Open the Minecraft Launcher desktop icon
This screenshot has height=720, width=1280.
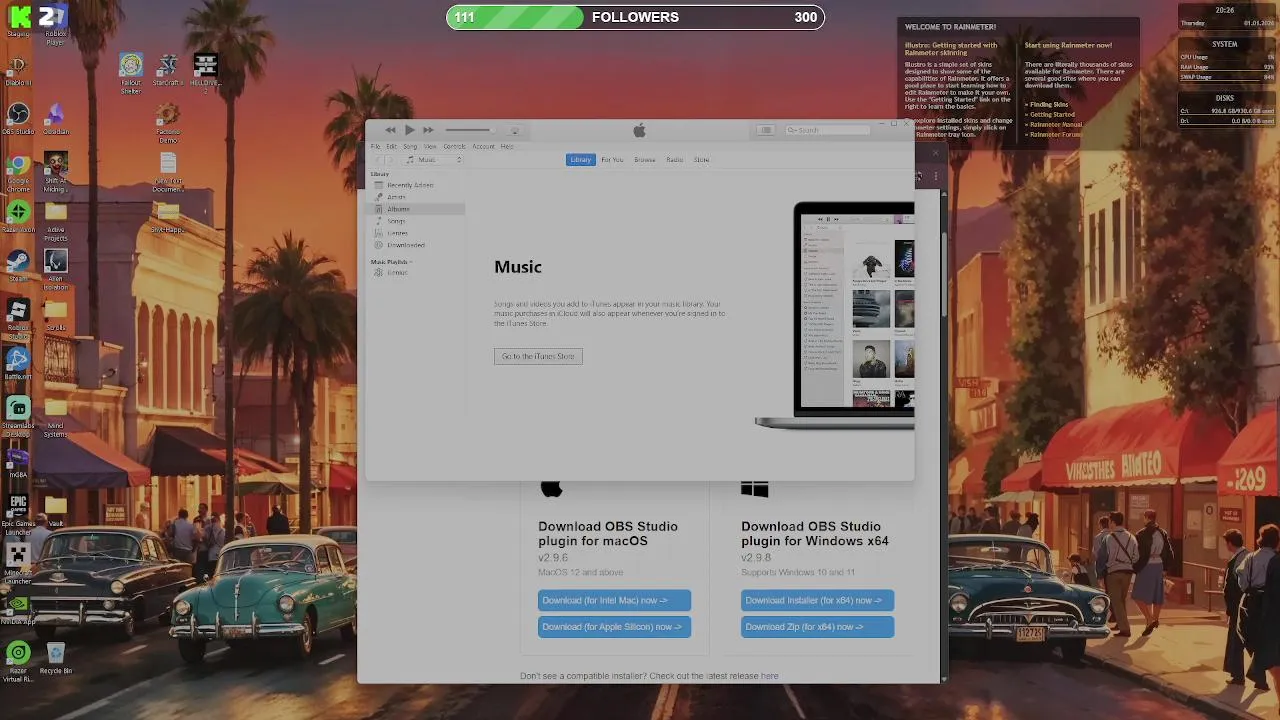tap(18, 564)
